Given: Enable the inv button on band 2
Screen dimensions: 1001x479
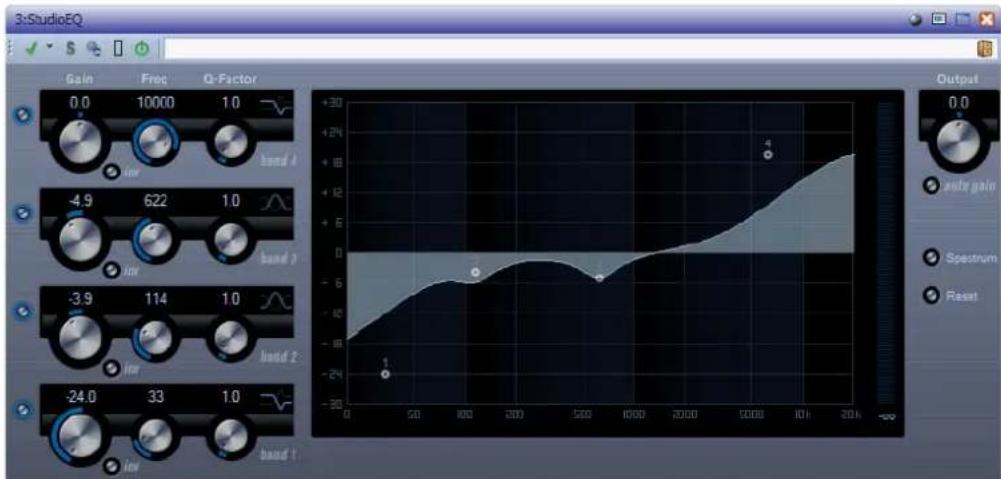Looking at the screenshot, I should coord(111,369).
